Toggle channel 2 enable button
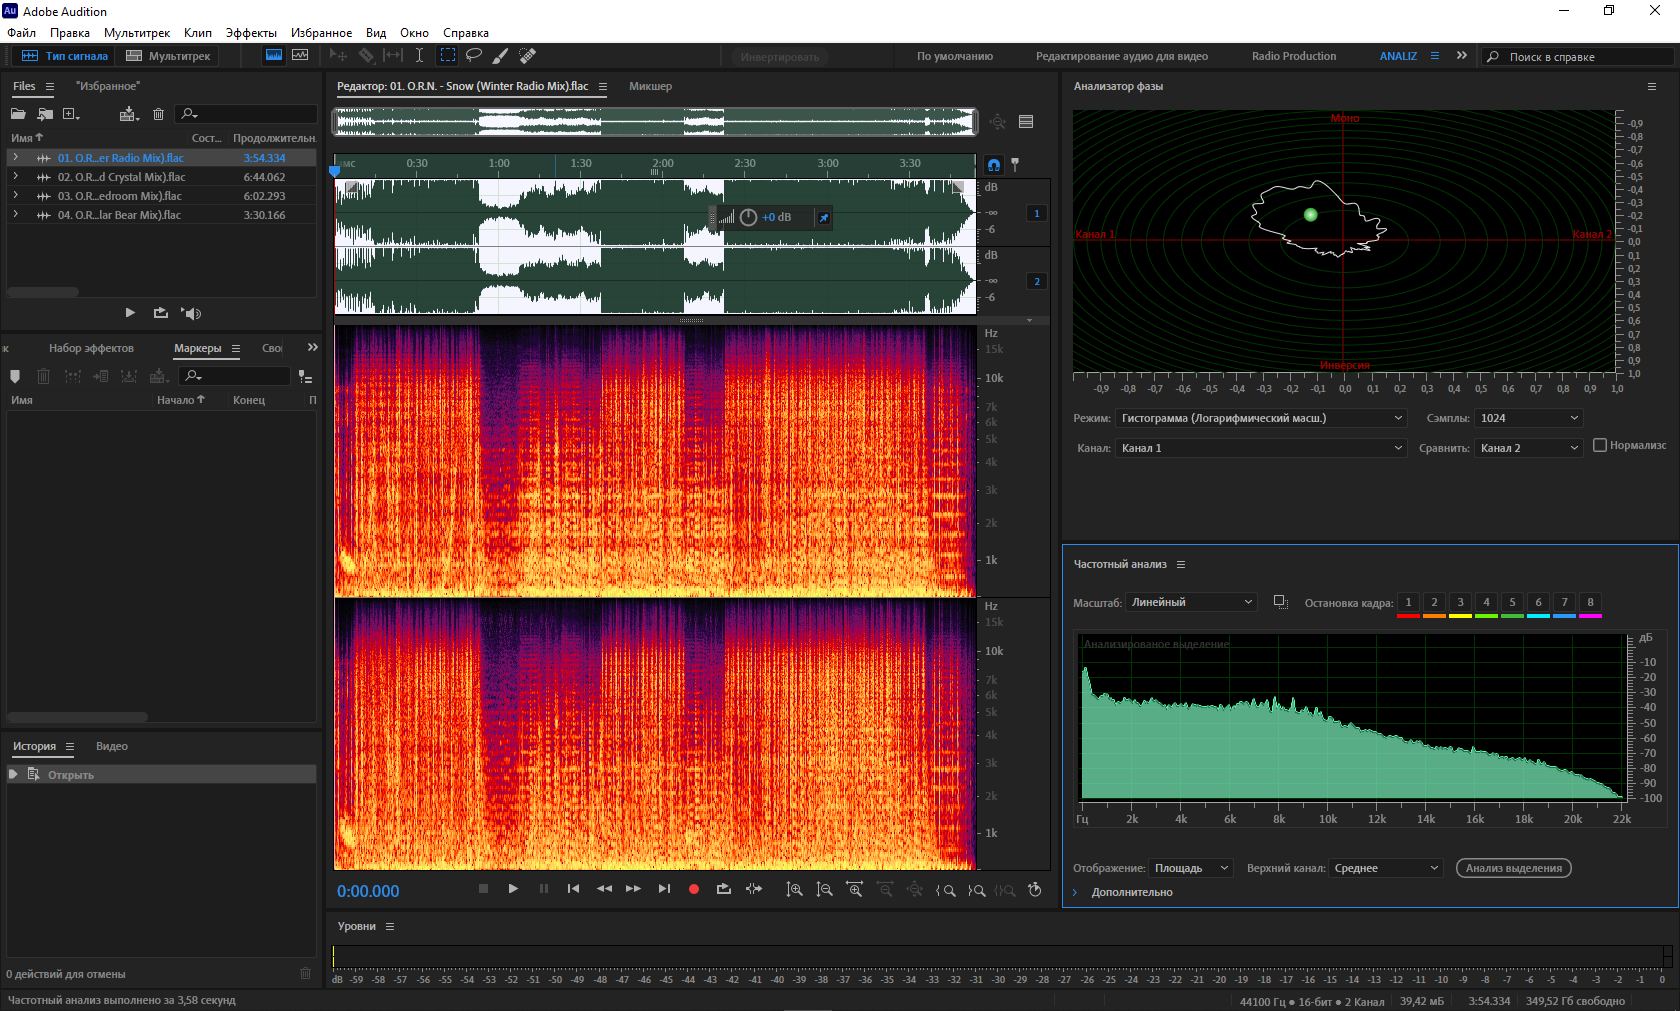Image resolution: width=1680 pixels, height=1011 pixels. (1036, 281)
